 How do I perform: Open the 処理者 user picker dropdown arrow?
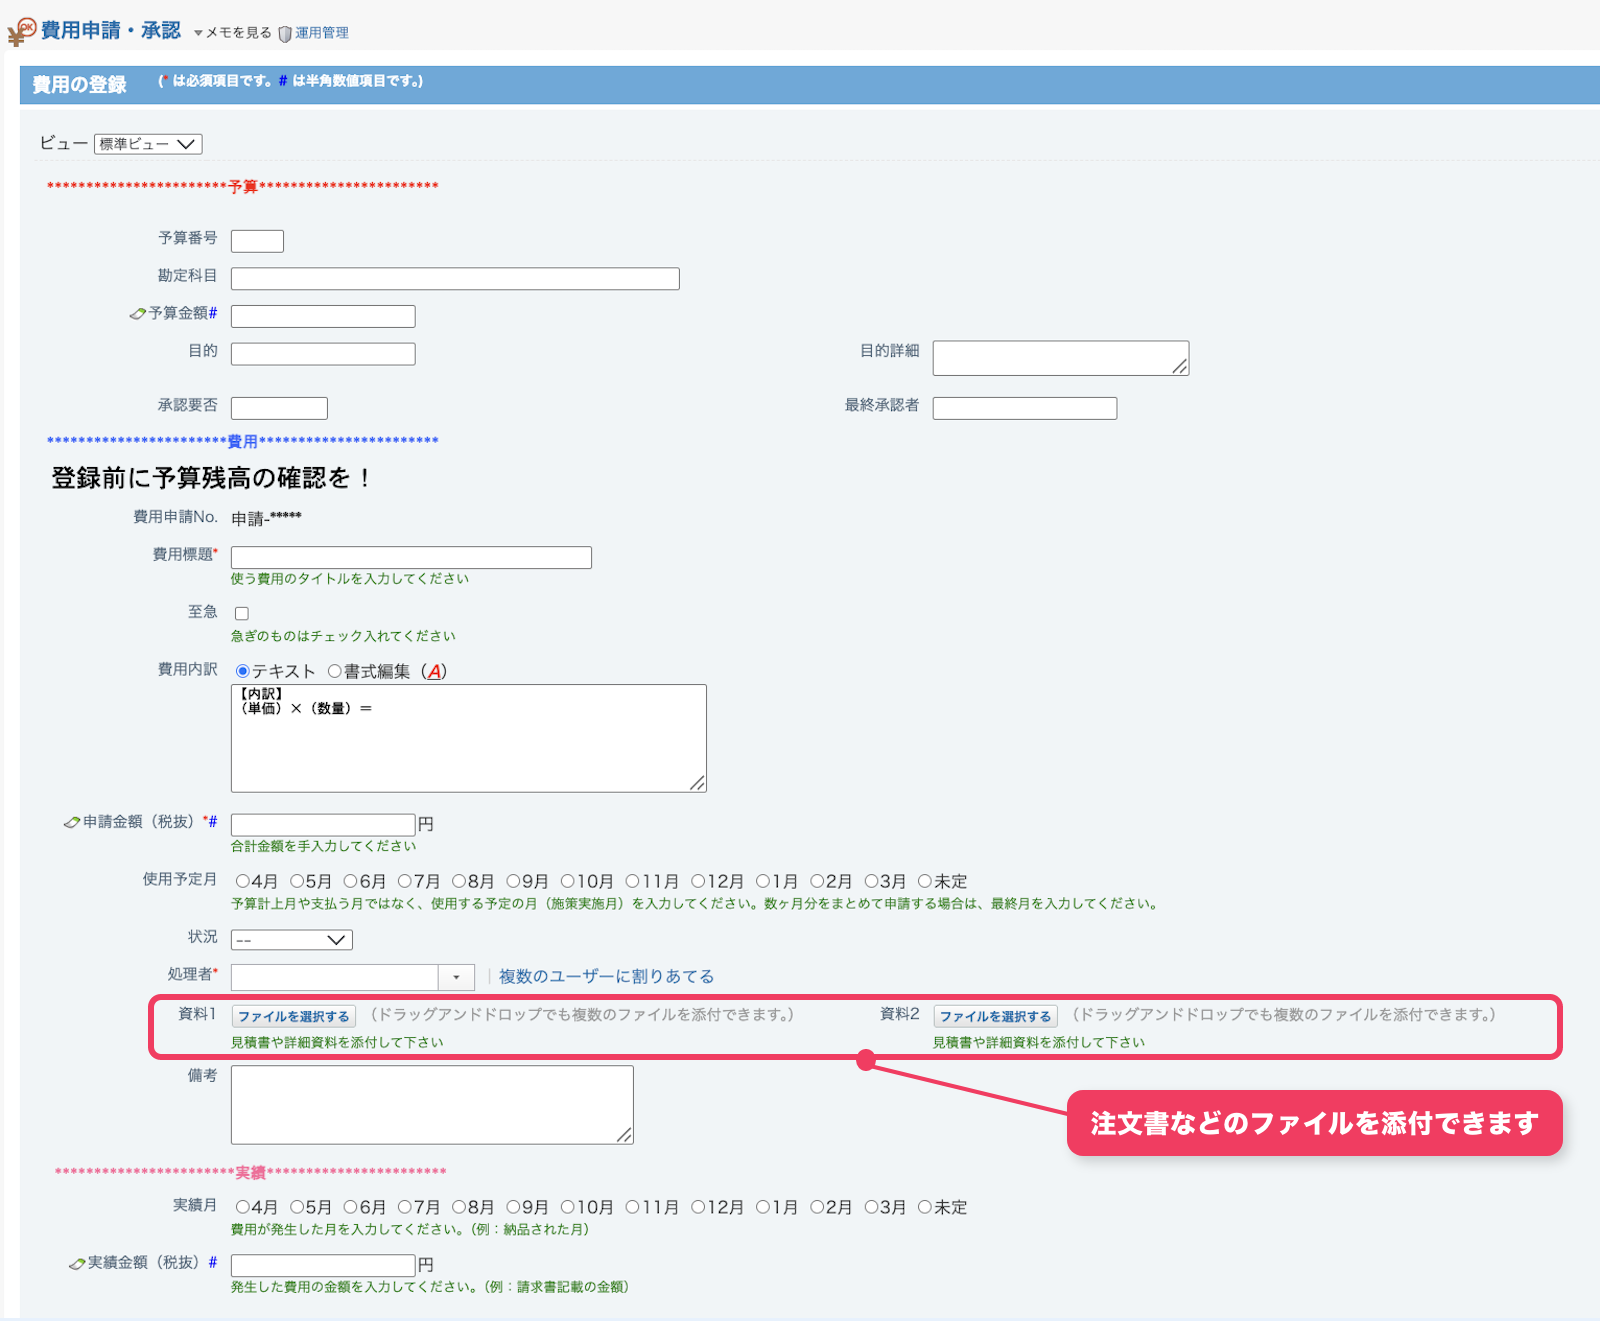456,977
